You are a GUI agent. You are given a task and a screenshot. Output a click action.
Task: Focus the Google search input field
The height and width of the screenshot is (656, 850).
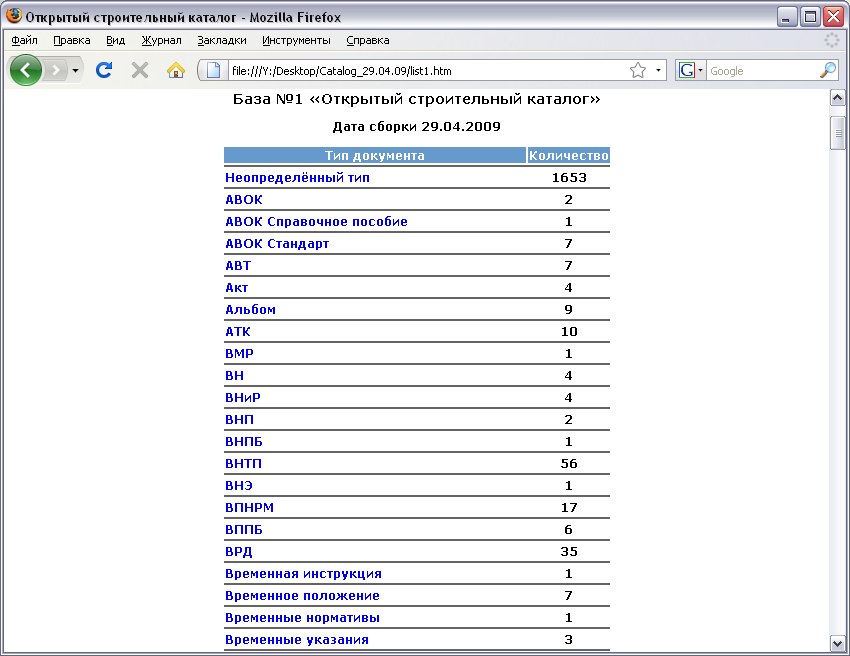(x=762, y=70)
